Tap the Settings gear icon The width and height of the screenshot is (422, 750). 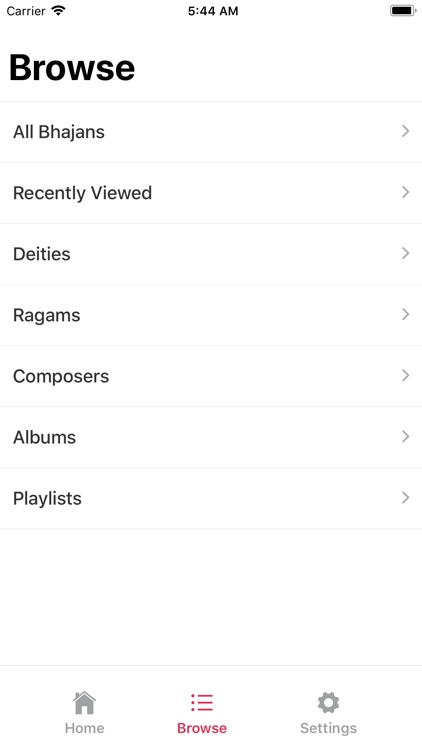click(328, 702)
